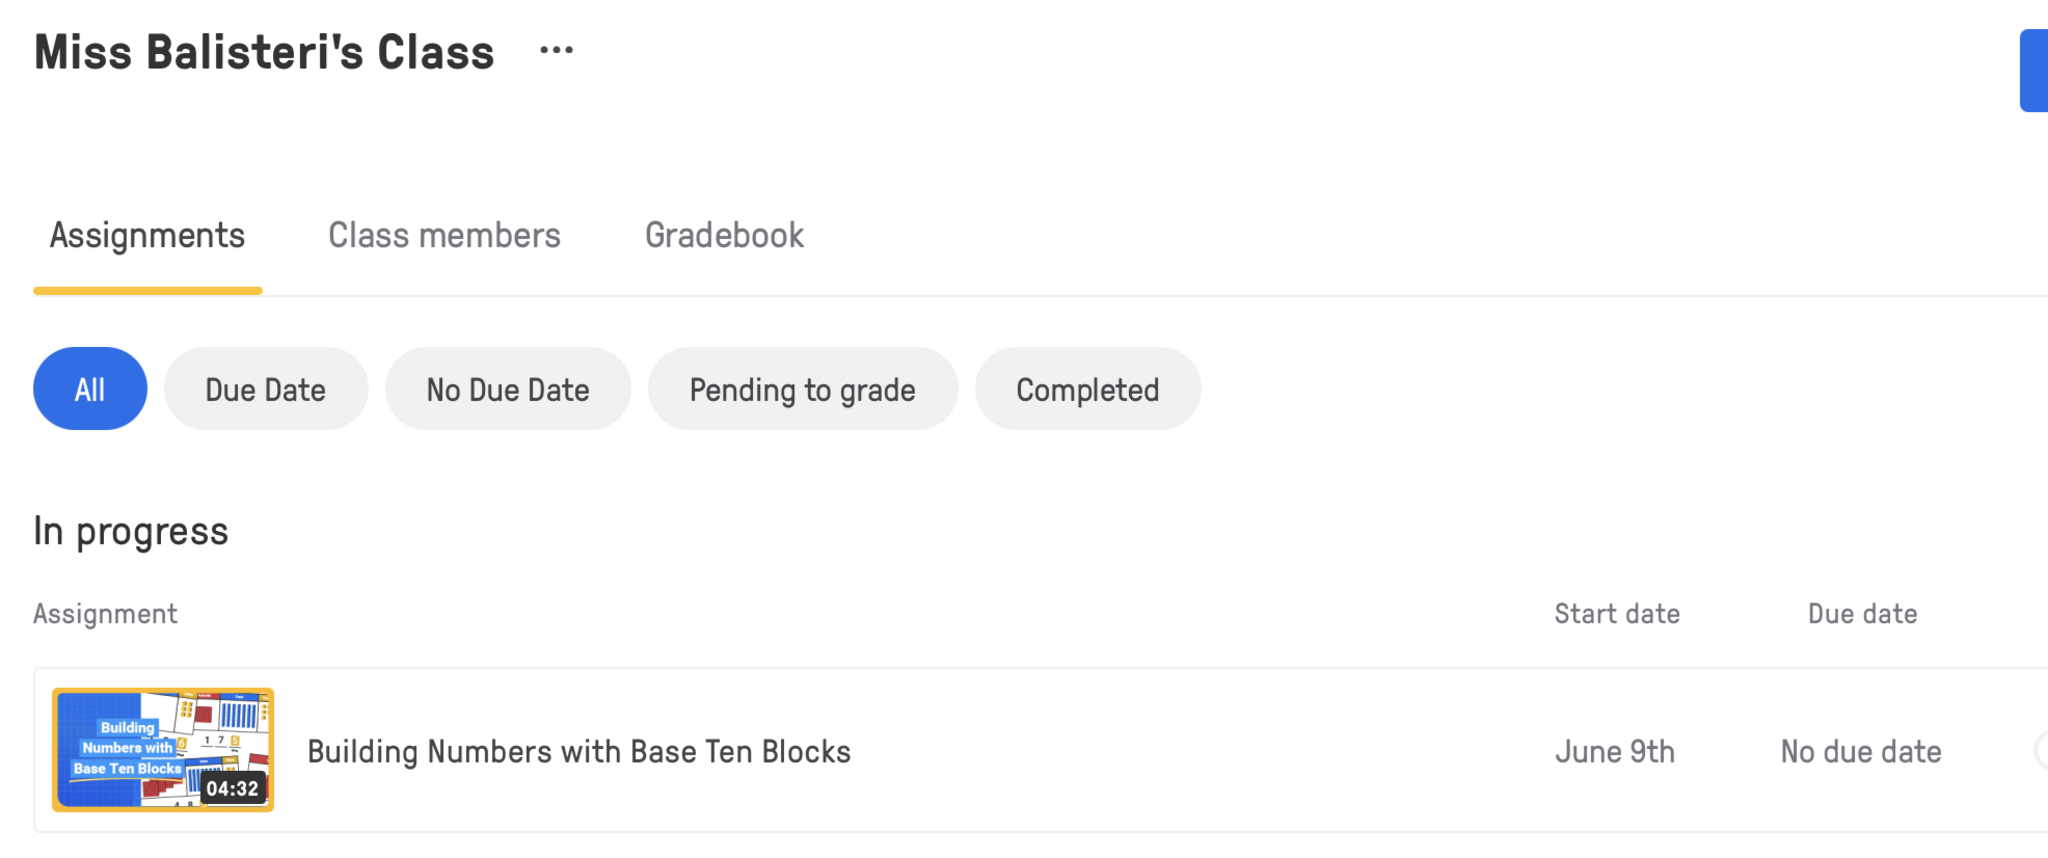
Task: Click the No due date cell
Action: click(x=1861, y=752)
